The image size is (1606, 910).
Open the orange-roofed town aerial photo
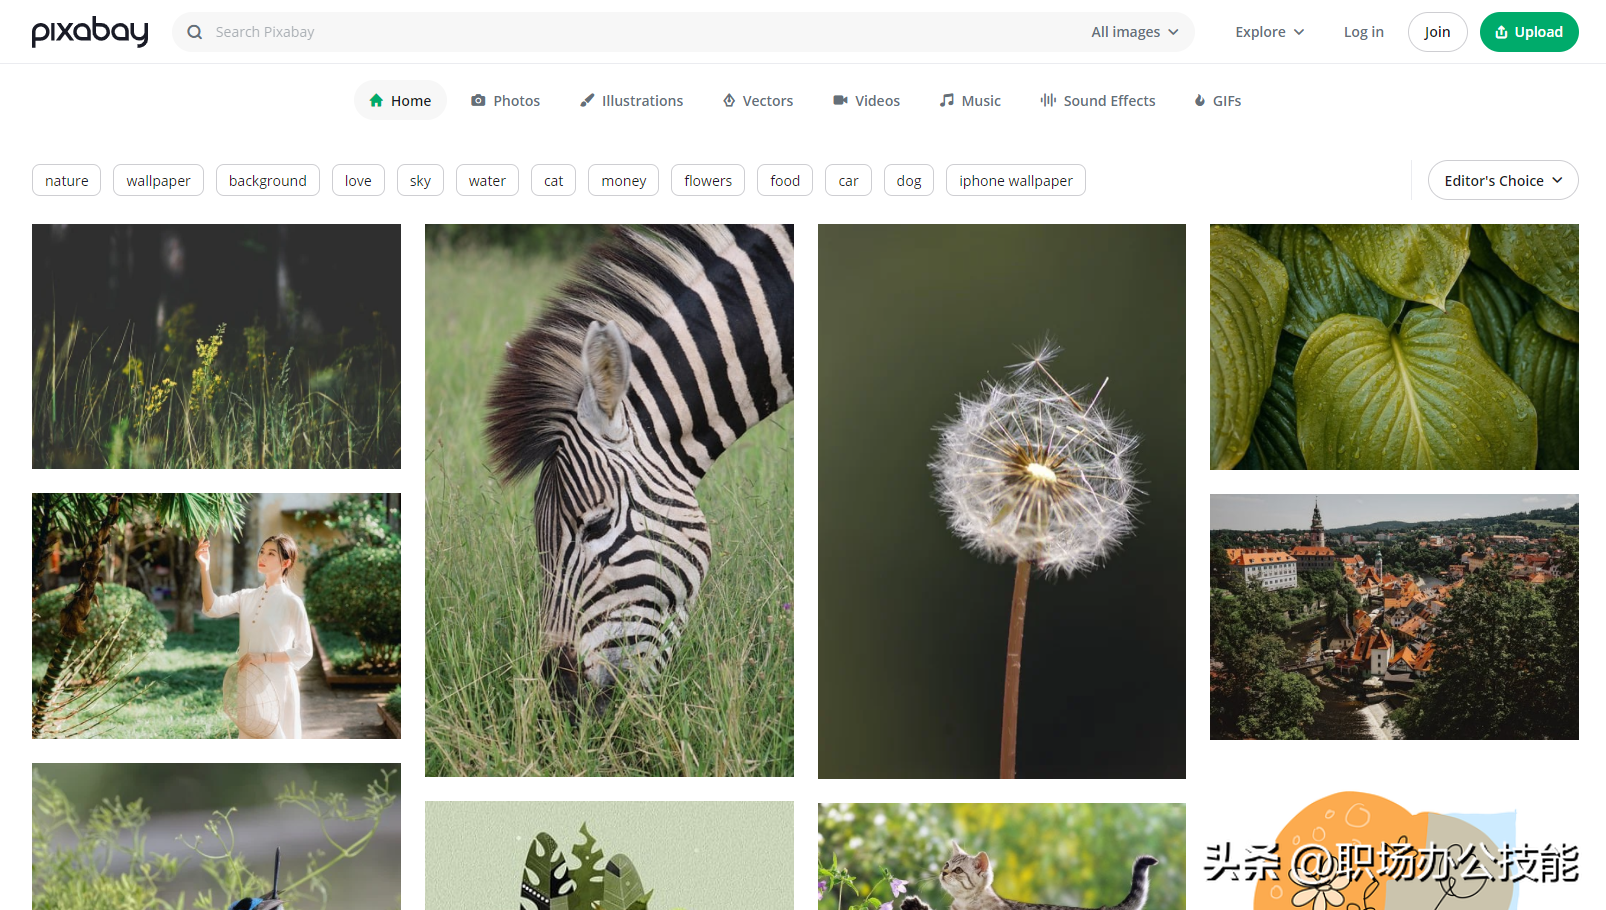click(1394, 617)
